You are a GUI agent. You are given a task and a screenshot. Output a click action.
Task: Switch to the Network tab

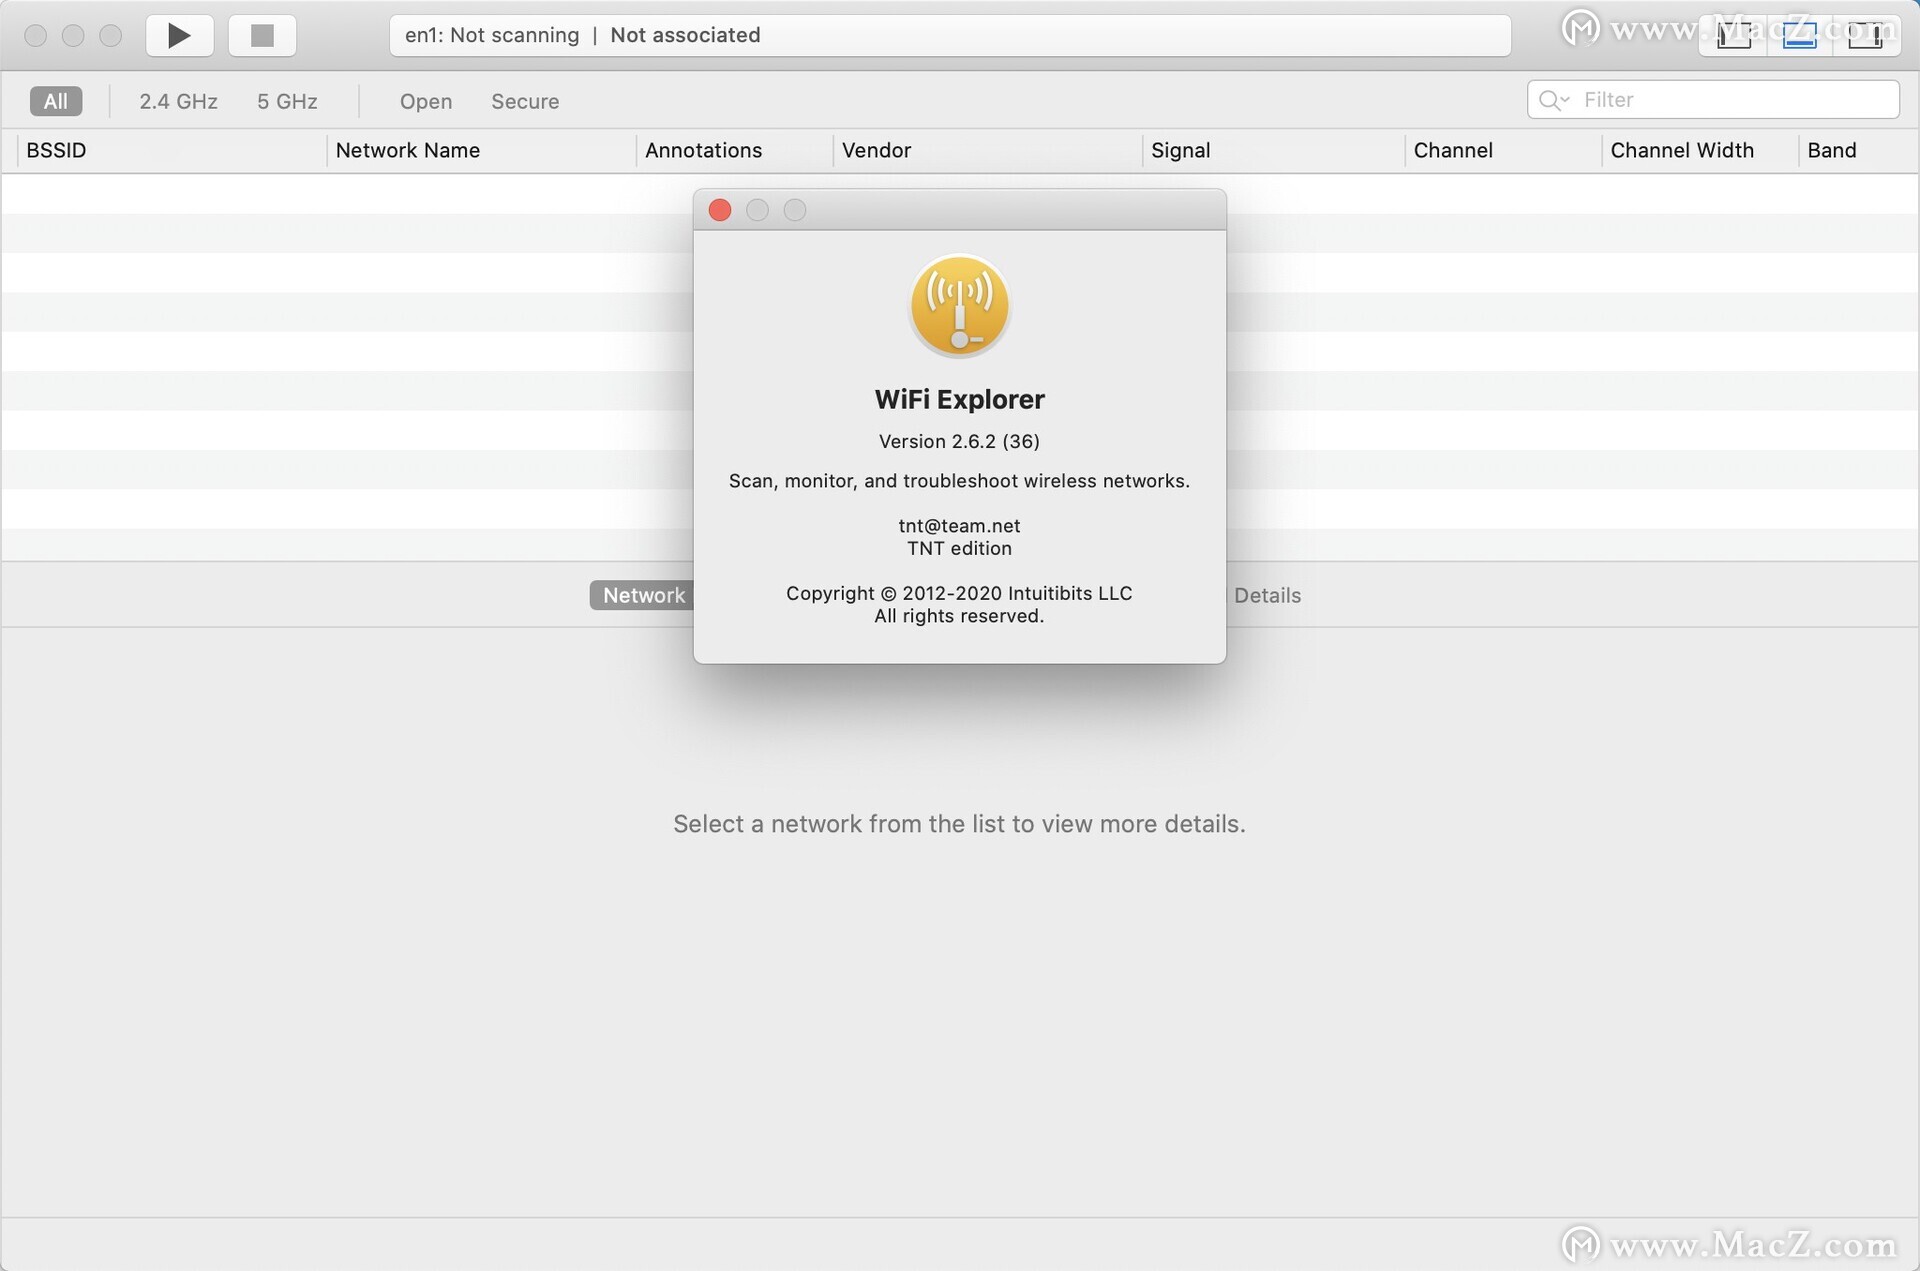pos(643,595)
